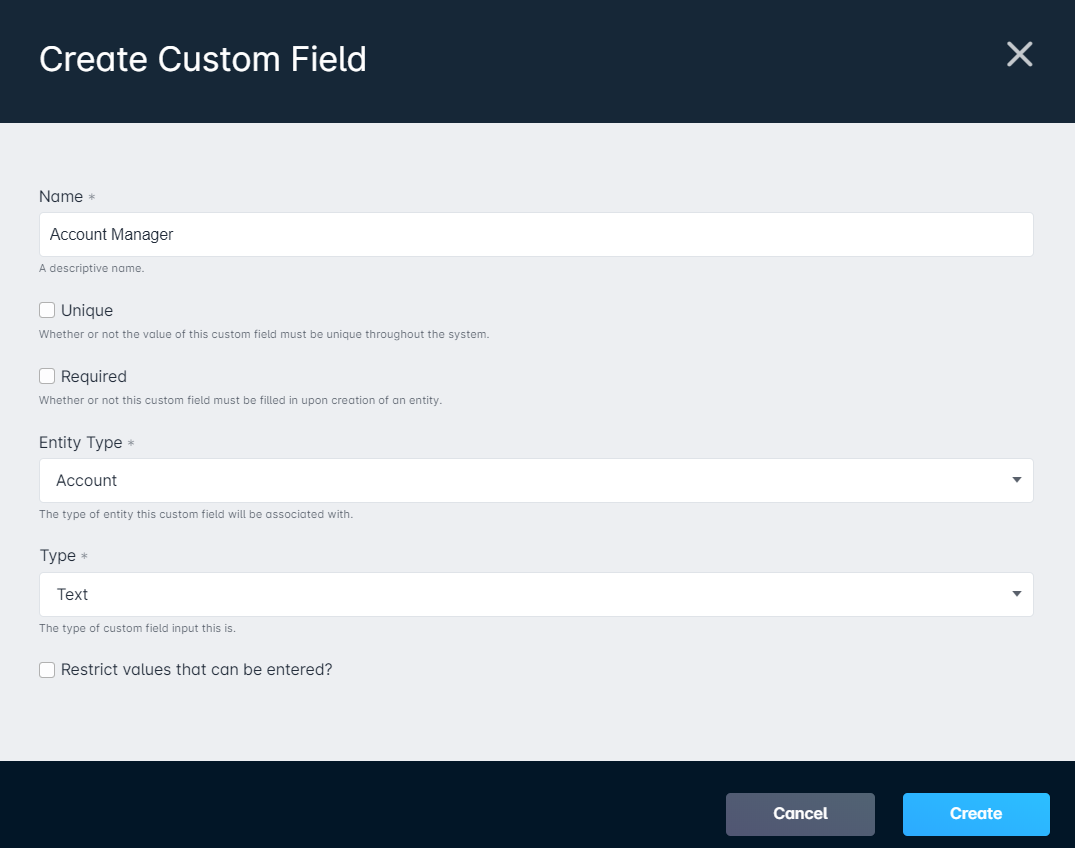Click into the Account Manager name field
This screenshot has height=848, width=1075.
coord(536,234)
